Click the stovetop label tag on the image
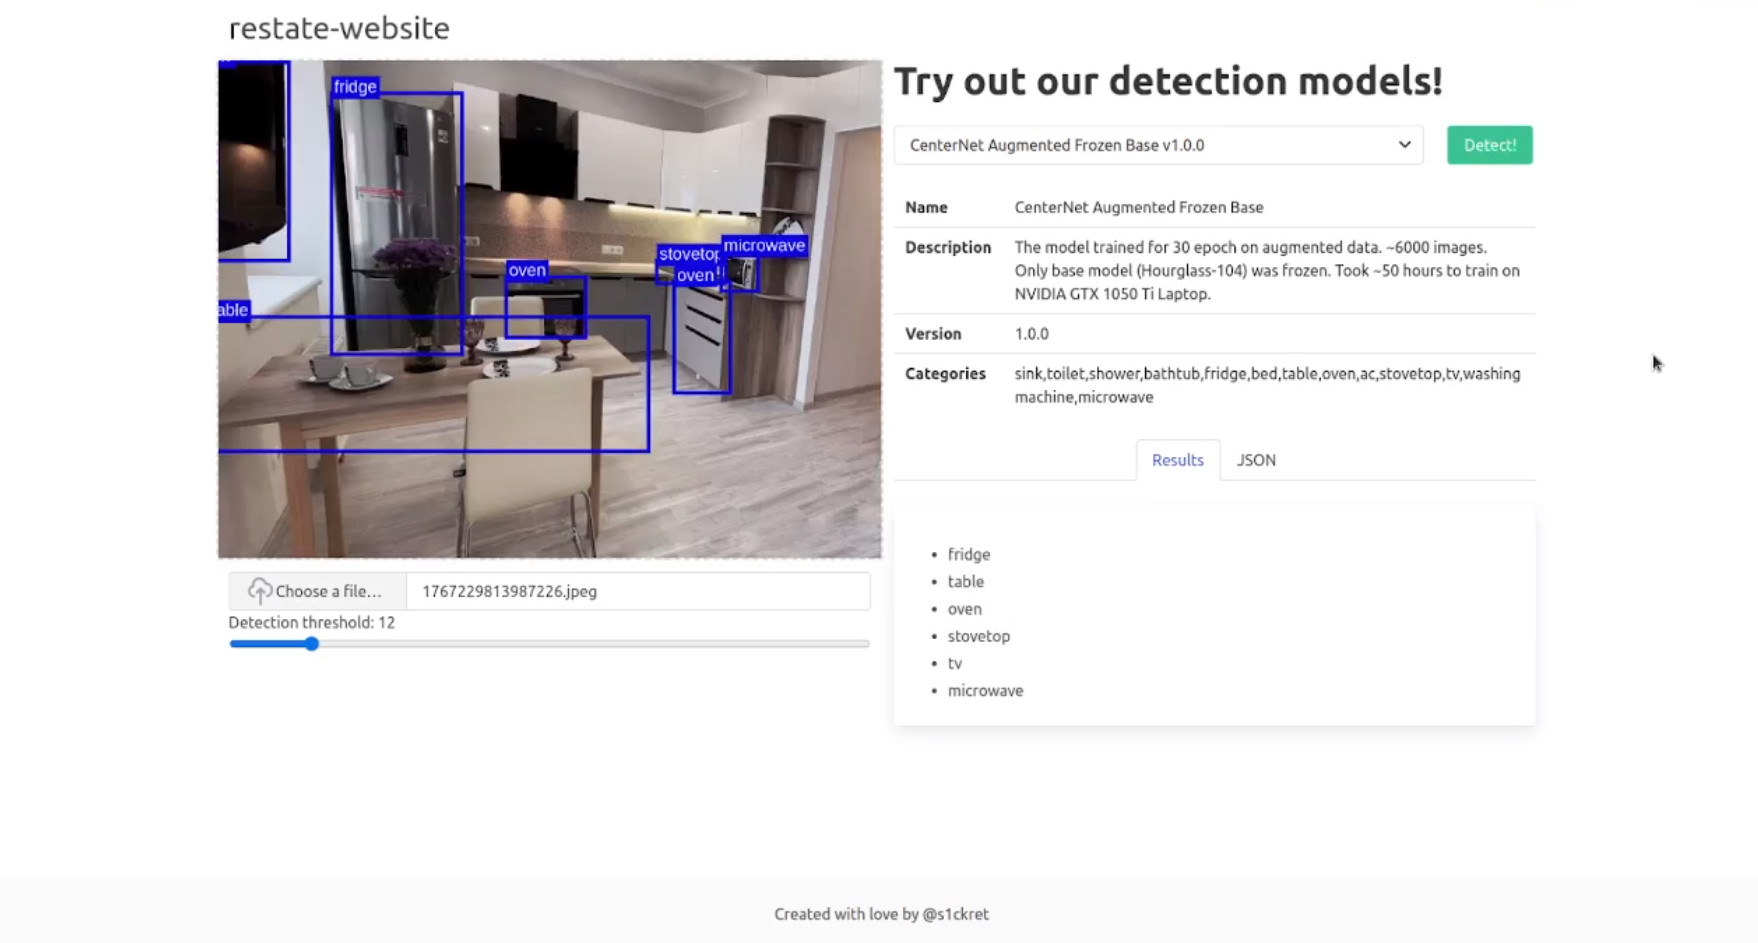Viewport: 1758px width, 943px height. coord(688,254)
